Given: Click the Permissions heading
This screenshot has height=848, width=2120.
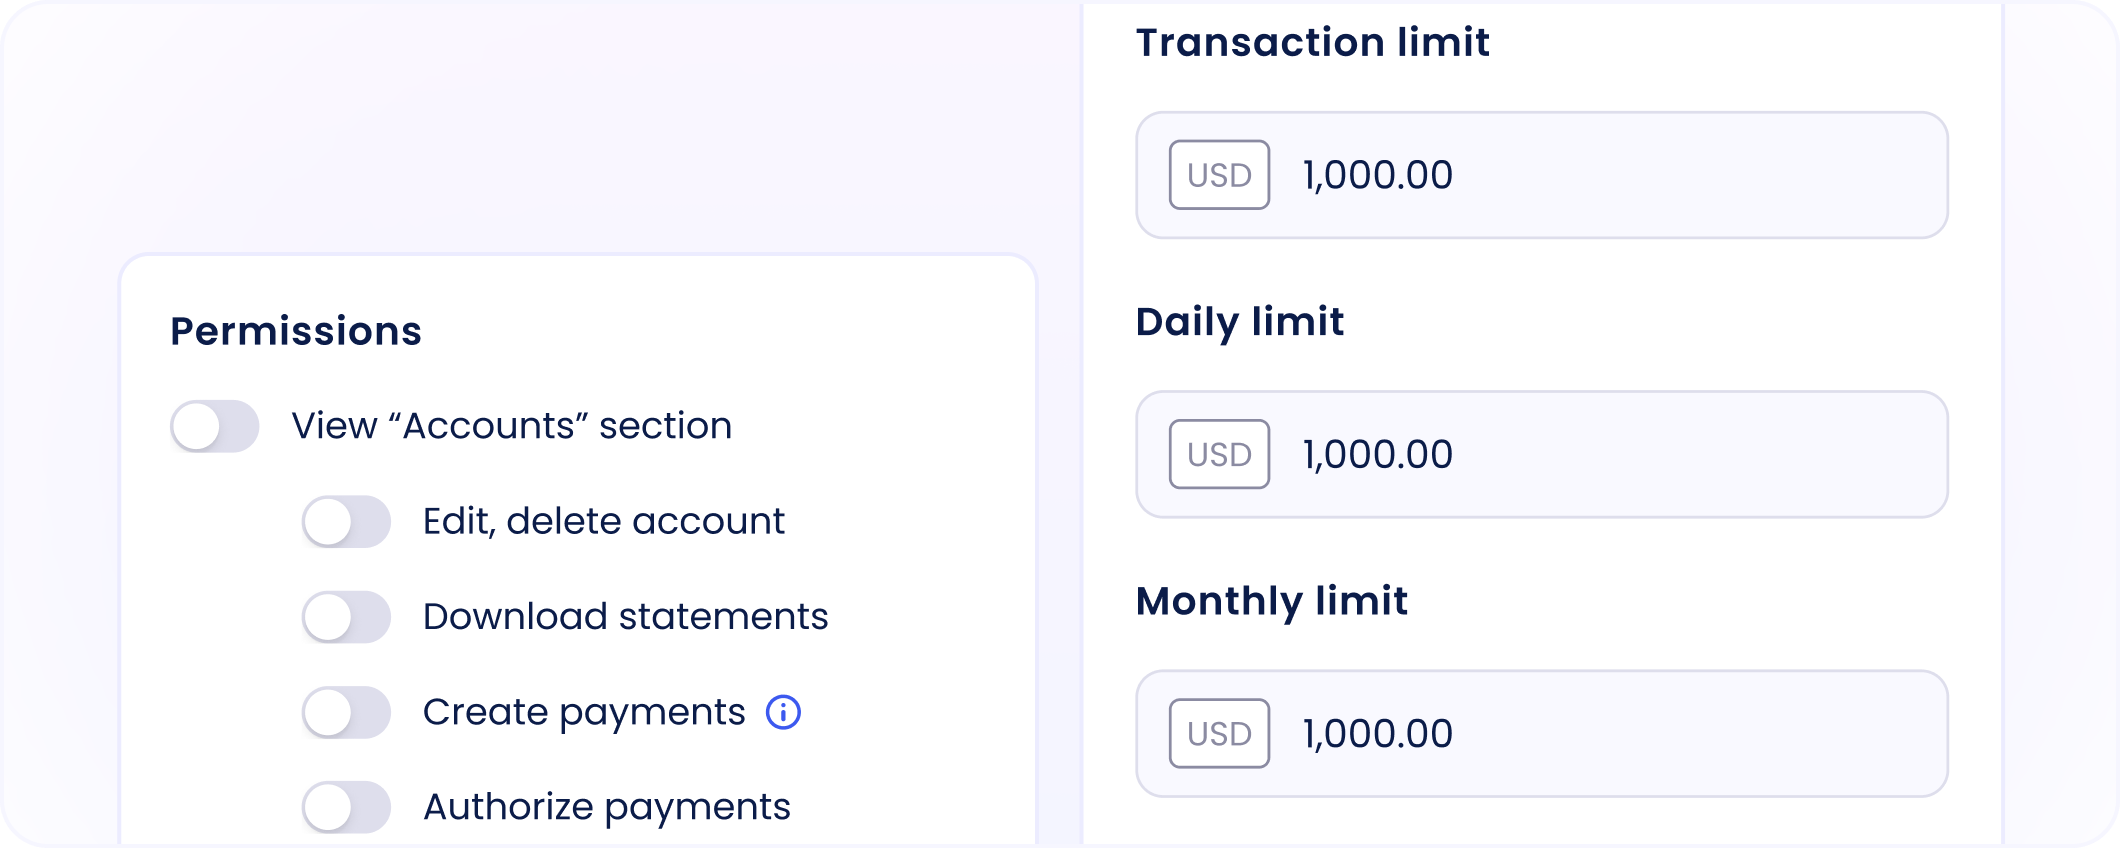Looking at the screenshot, I should point(296,331).
